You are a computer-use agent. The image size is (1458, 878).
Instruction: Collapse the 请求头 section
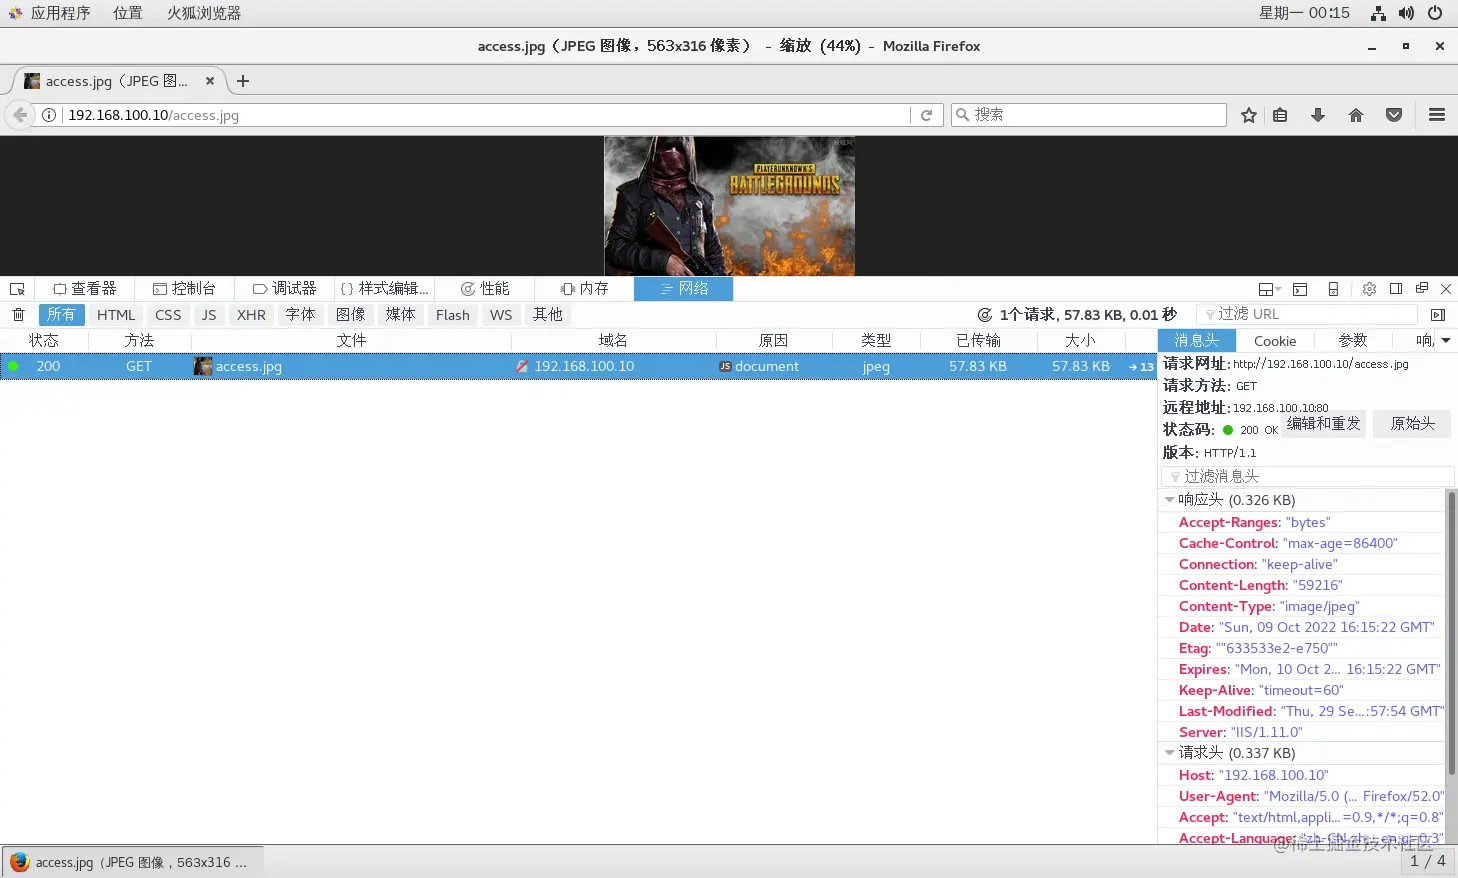pyautogui.click(x=1170, y=753)
